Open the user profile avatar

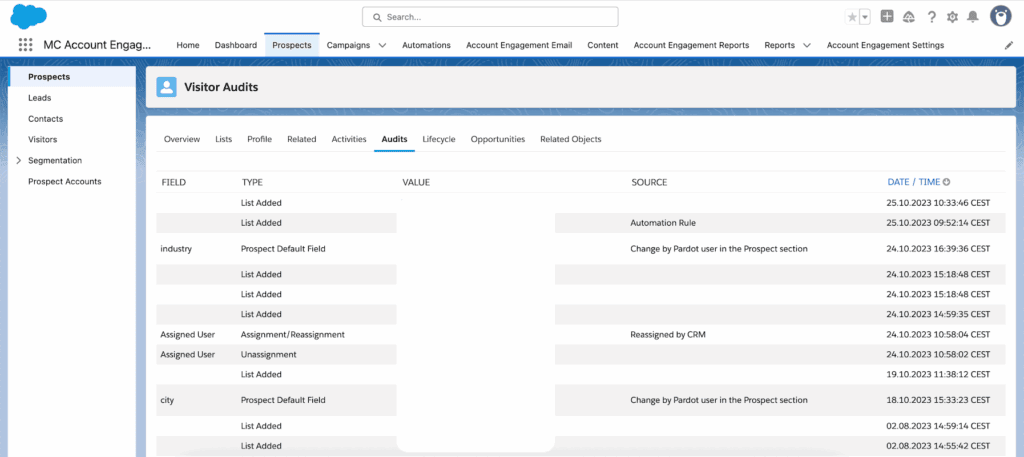point(1000,16)
